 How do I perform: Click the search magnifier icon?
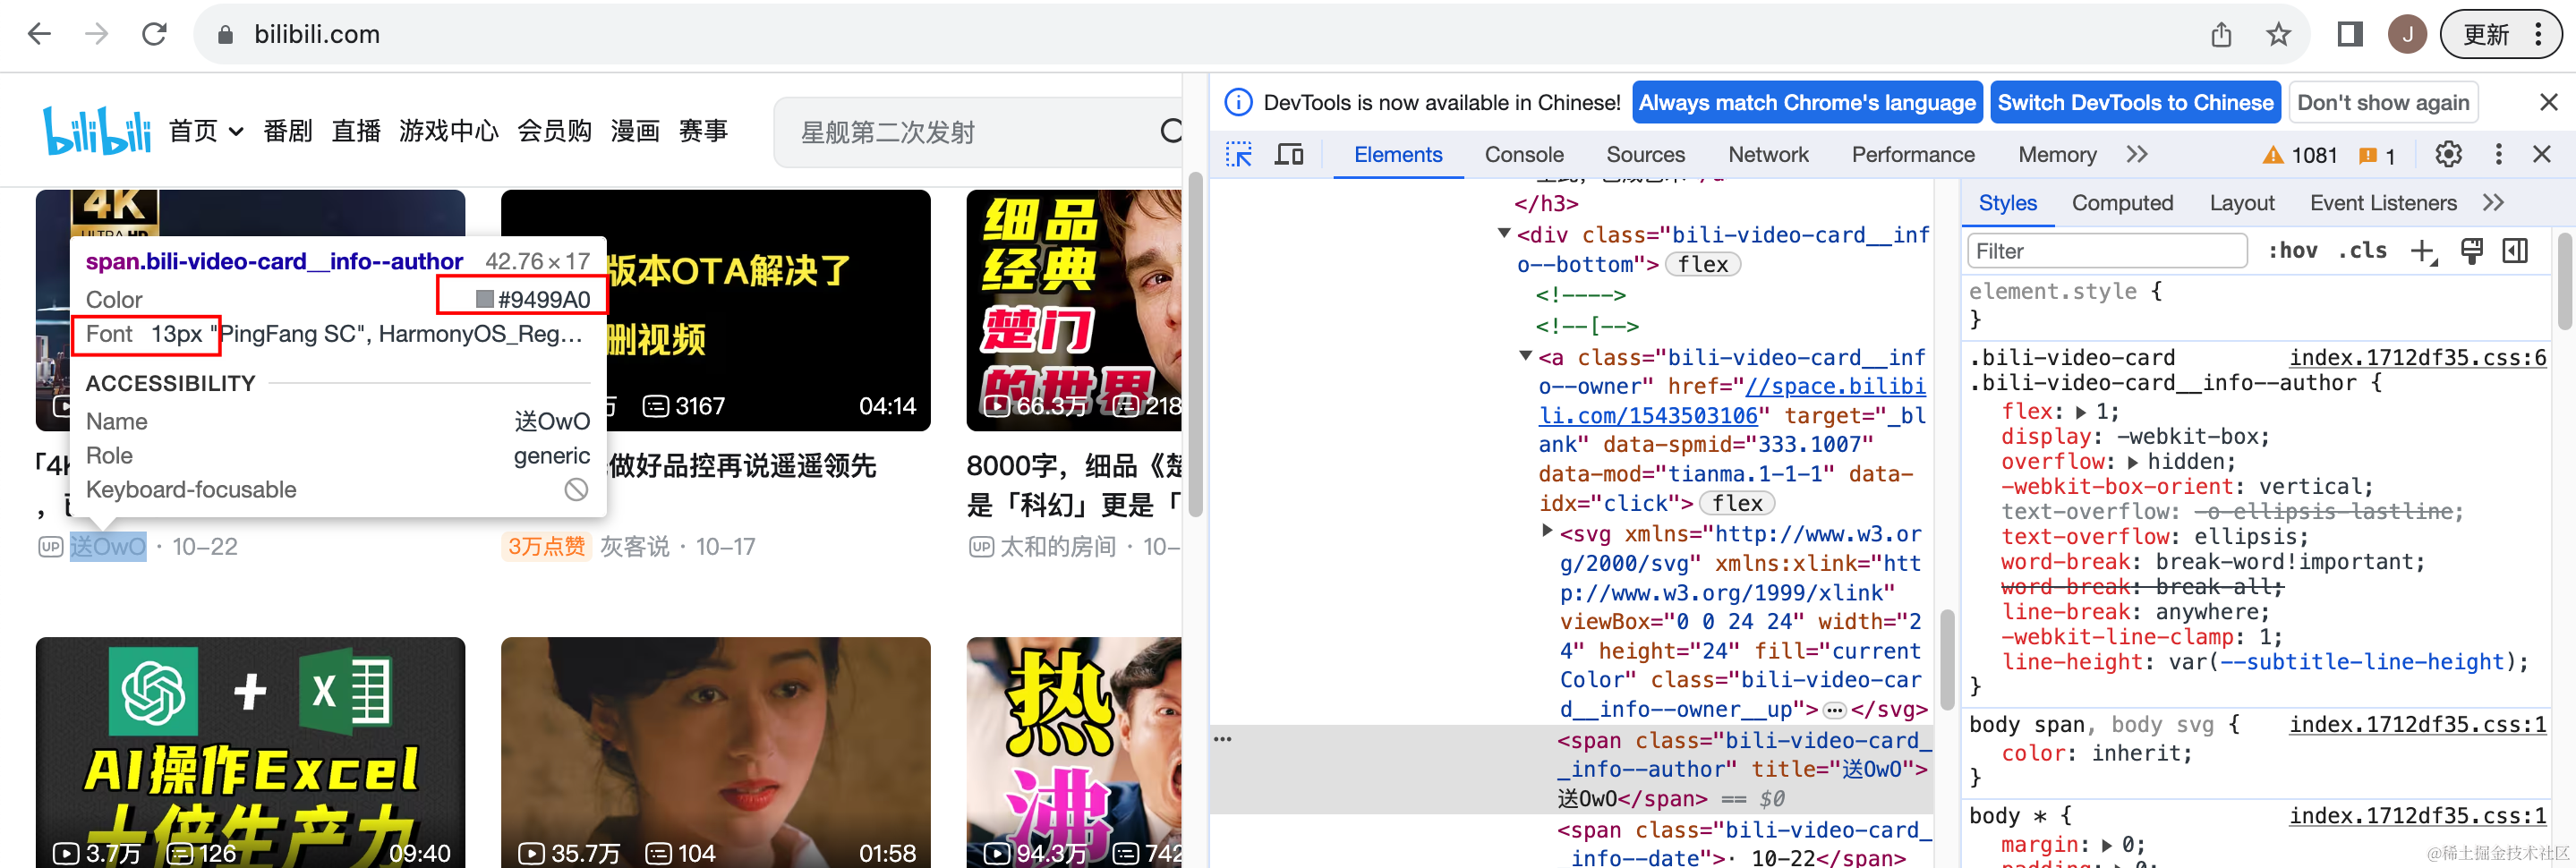point(1171,131)
